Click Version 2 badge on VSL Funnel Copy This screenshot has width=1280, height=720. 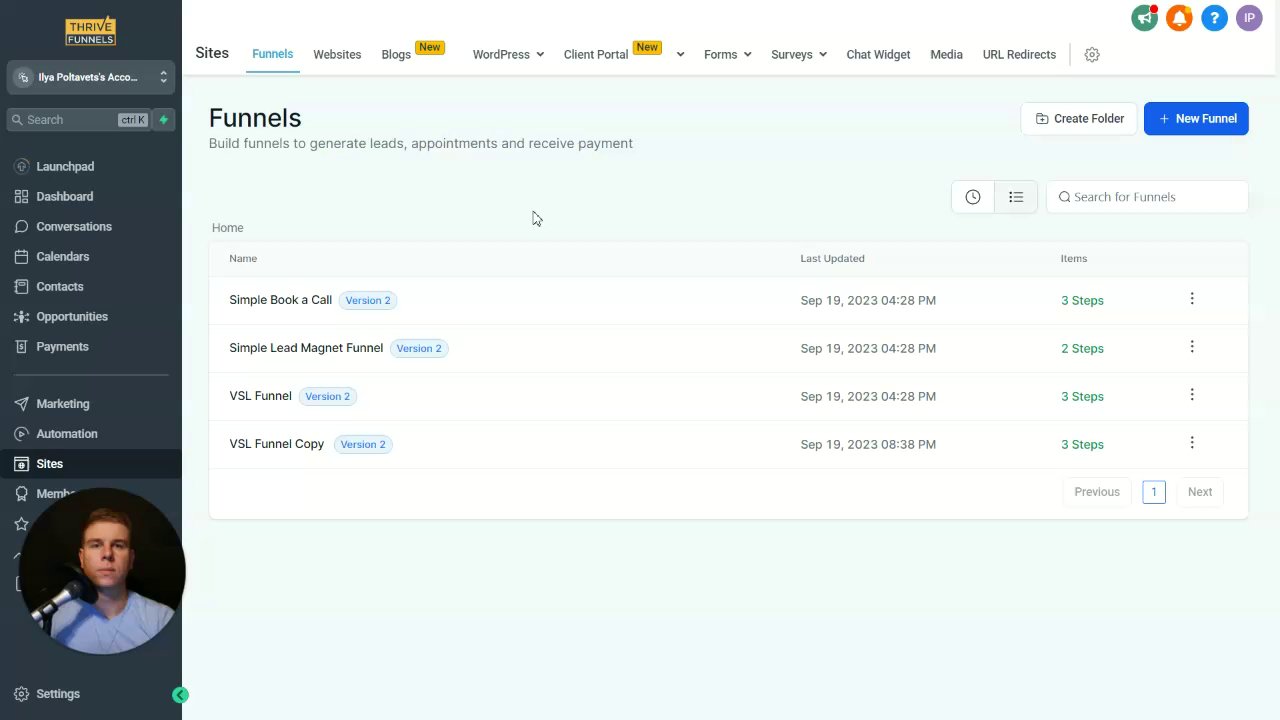363,445
